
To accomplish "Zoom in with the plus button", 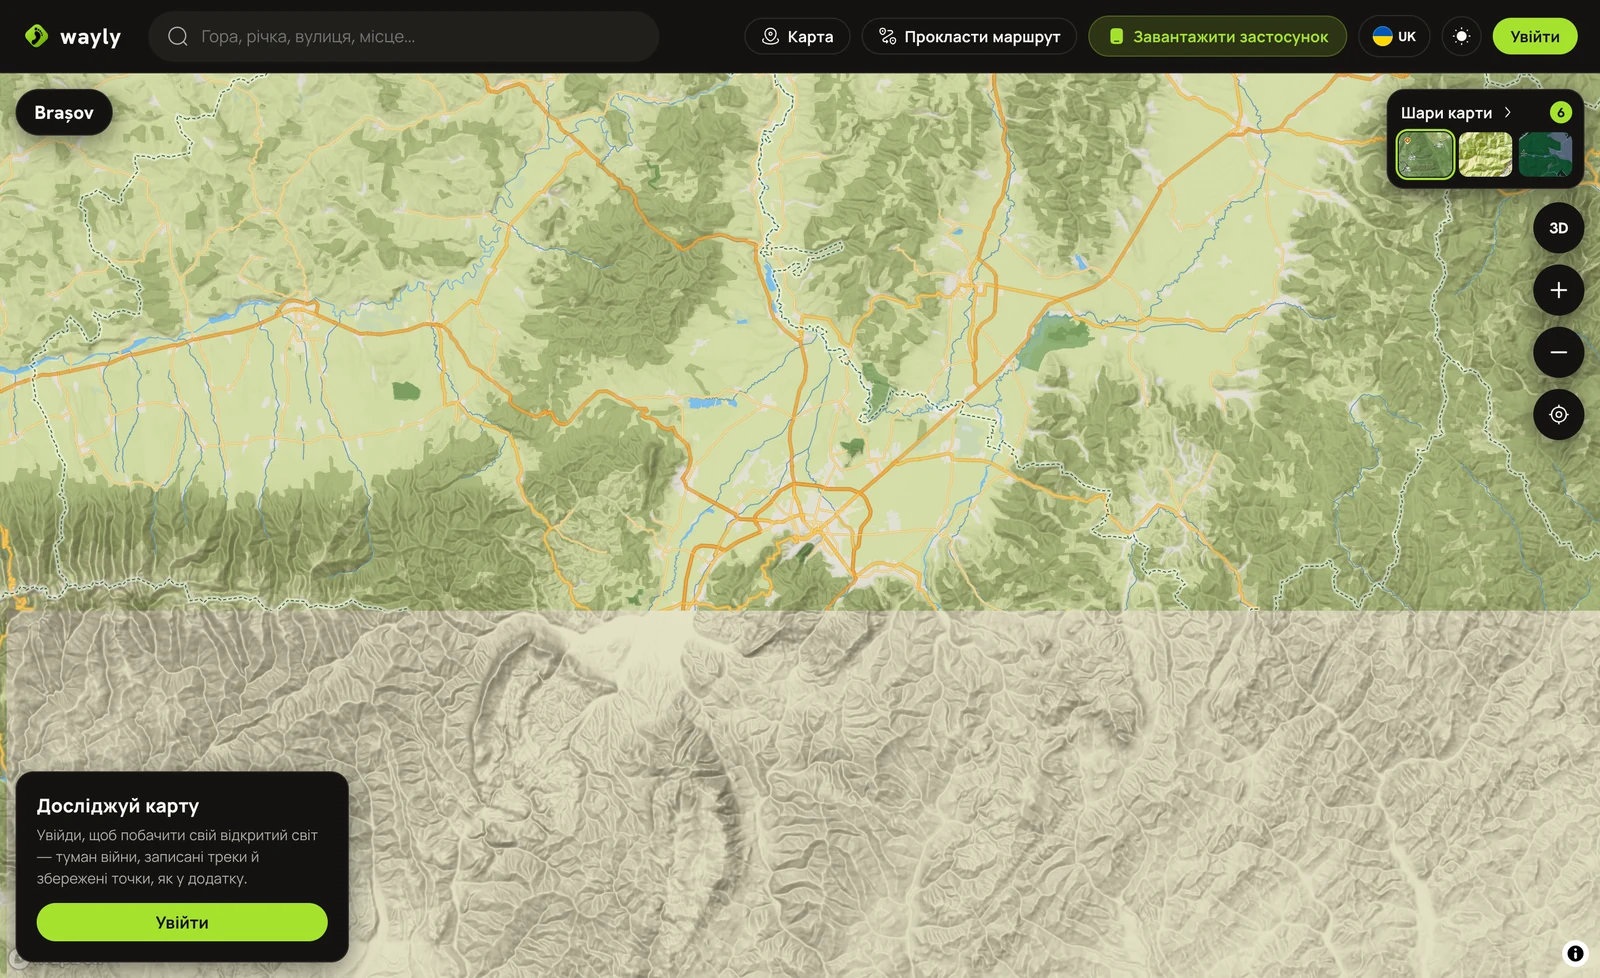I will [1559, 290].
